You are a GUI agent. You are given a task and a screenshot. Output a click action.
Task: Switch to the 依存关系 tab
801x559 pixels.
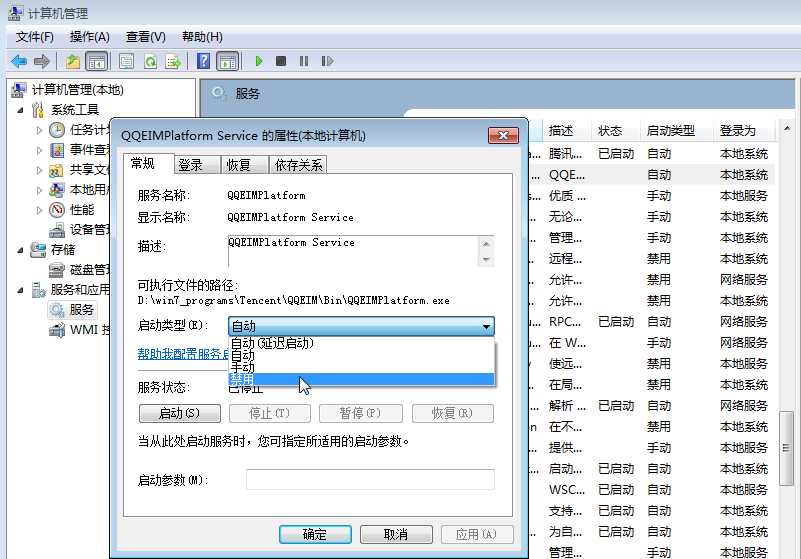point(298,165)
